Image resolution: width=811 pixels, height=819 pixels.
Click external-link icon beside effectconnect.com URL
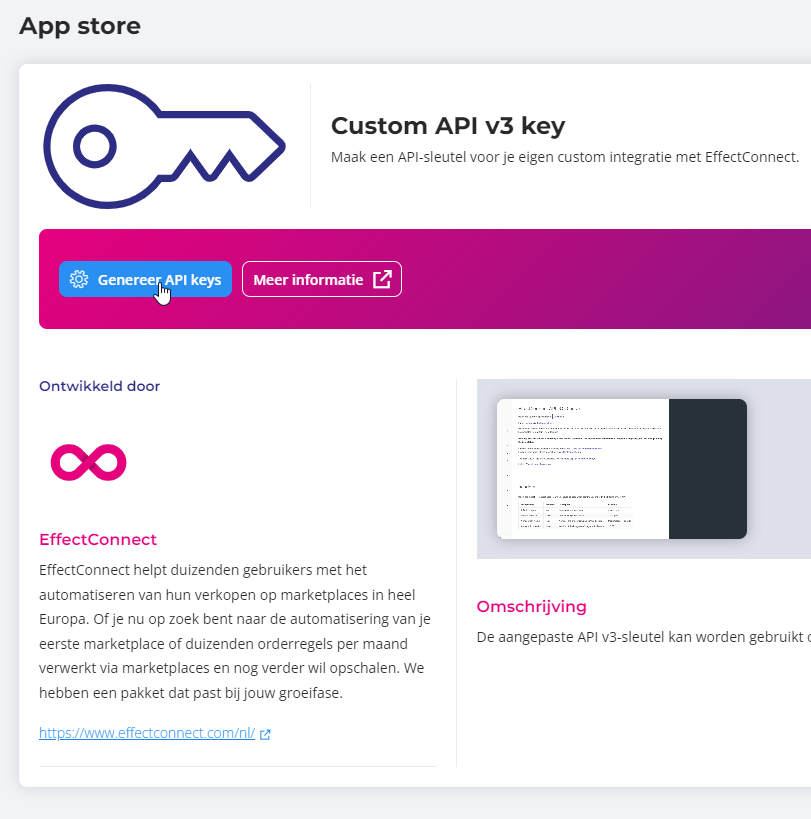click(265, 734)
